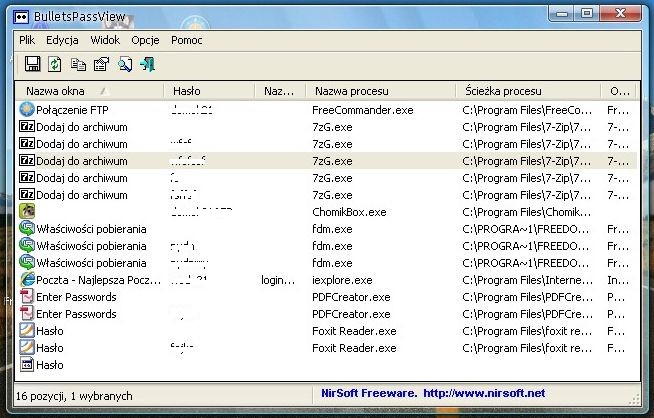
Task: Click the login... cell in Poczta row
Action: pos(278,280)
